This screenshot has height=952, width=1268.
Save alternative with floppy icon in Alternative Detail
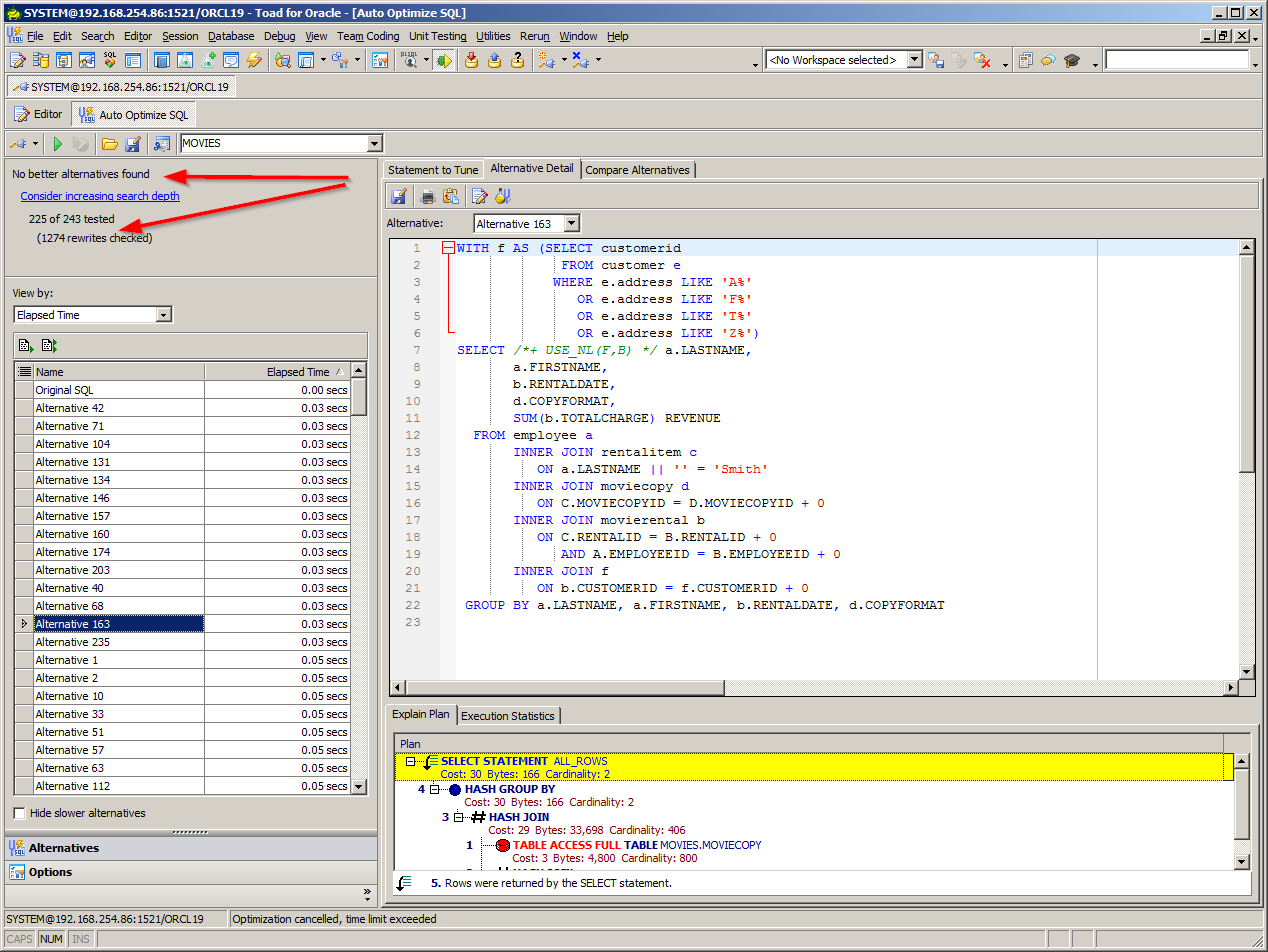coord(399,196)
